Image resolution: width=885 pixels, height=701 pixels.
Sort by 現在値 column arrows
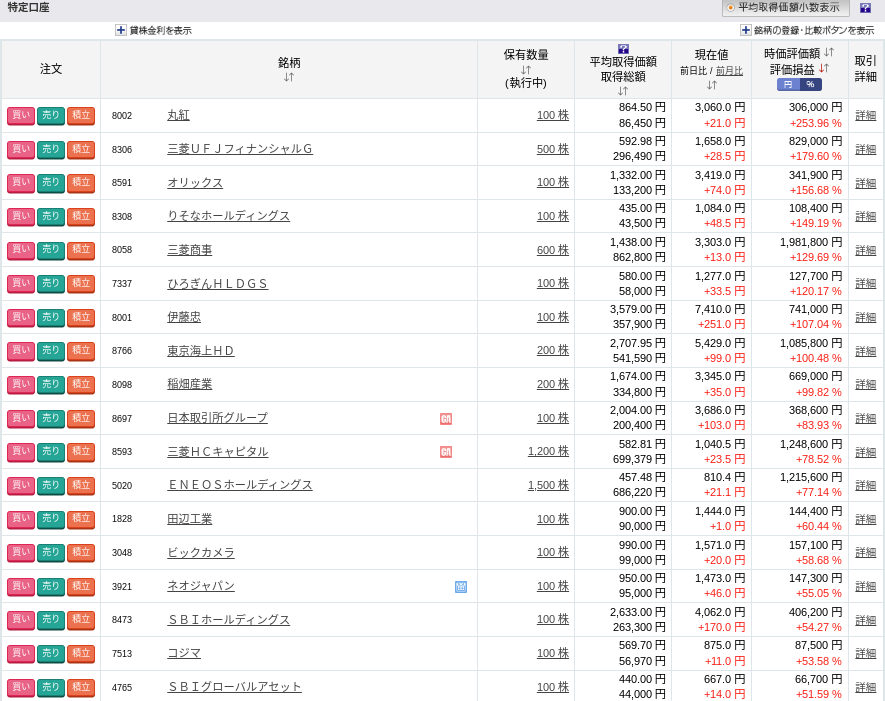coord(712,85)
